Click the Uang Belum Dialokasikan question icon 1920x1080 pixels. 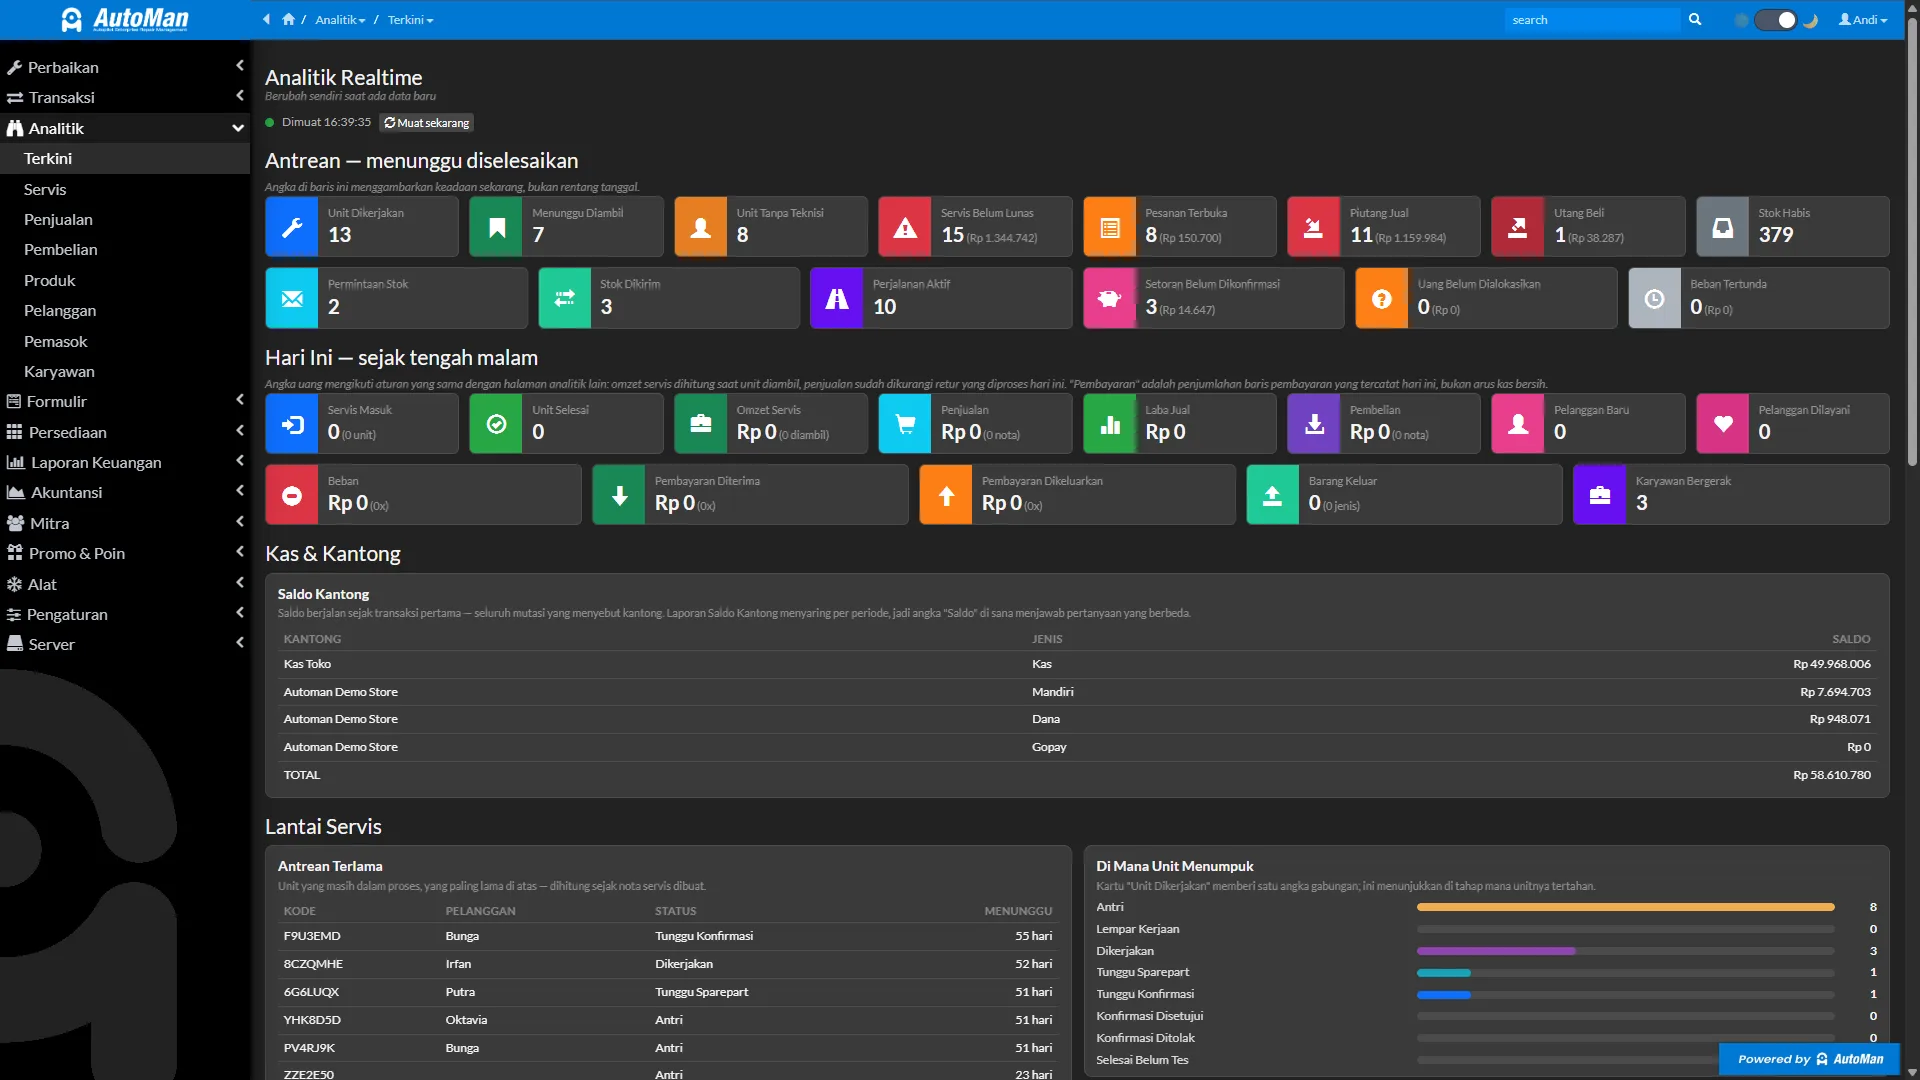click(1382, 298)
